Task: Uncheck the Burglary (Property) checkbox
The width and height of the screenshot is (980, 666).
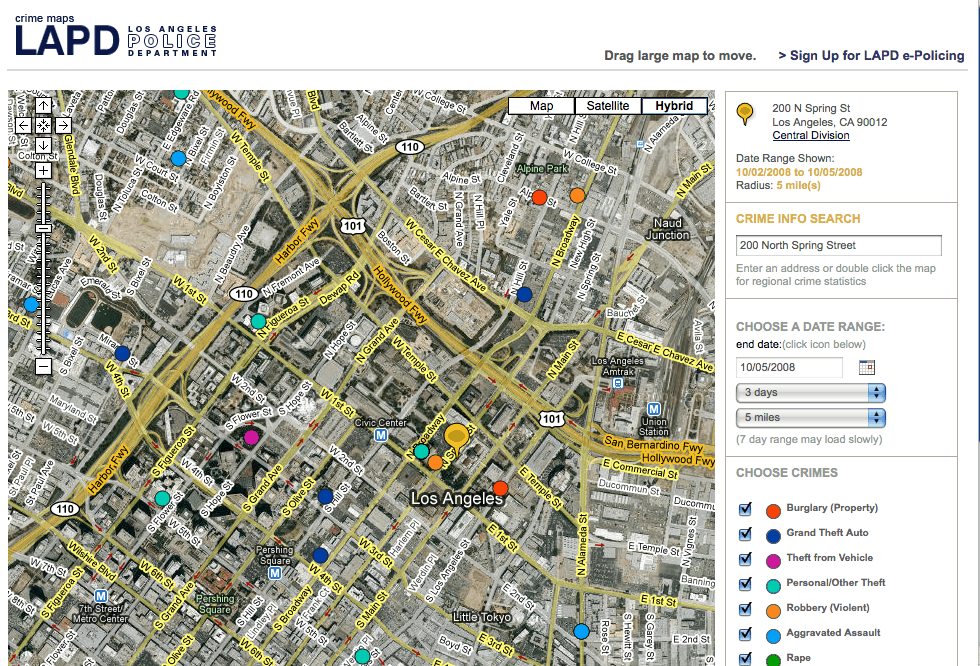Action: 745,509
